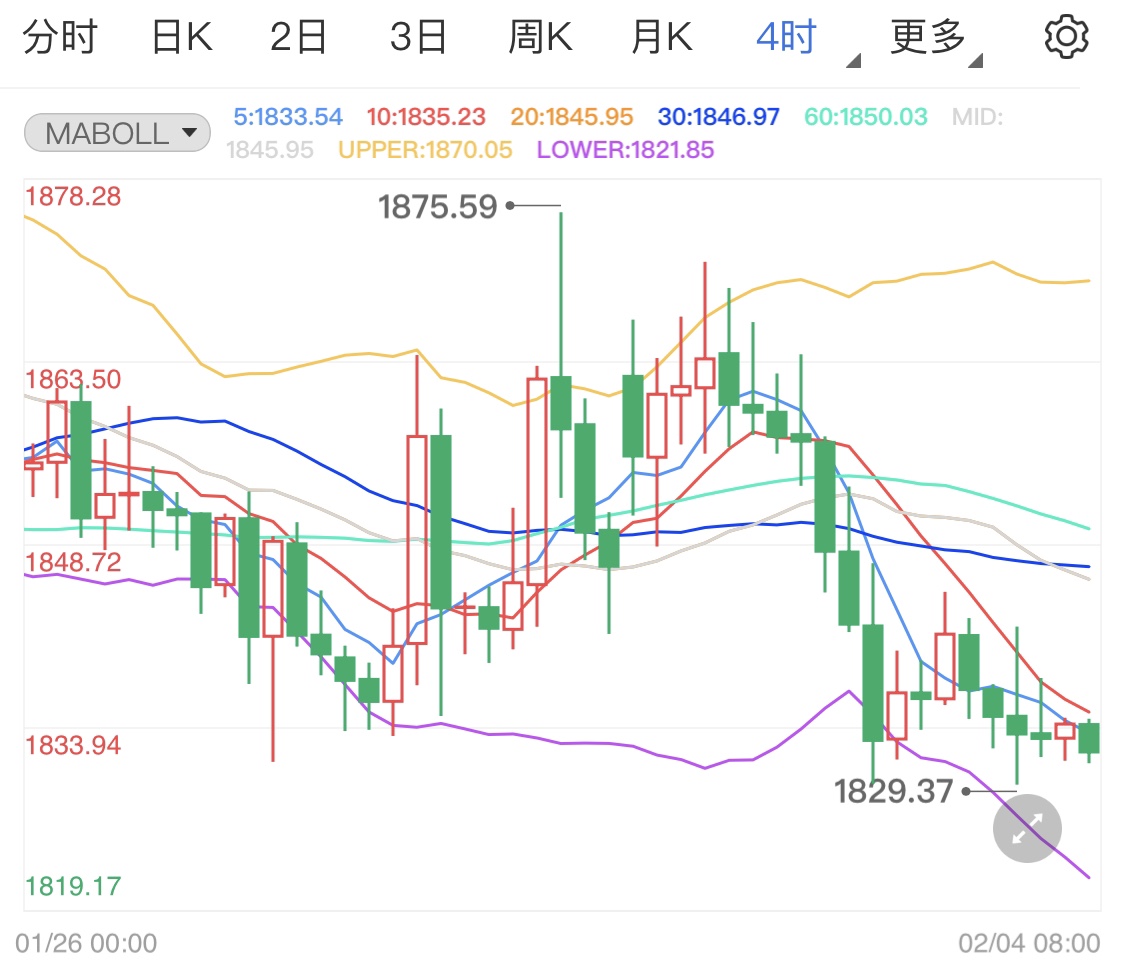Click the 1875.59 high price marker

438,206
